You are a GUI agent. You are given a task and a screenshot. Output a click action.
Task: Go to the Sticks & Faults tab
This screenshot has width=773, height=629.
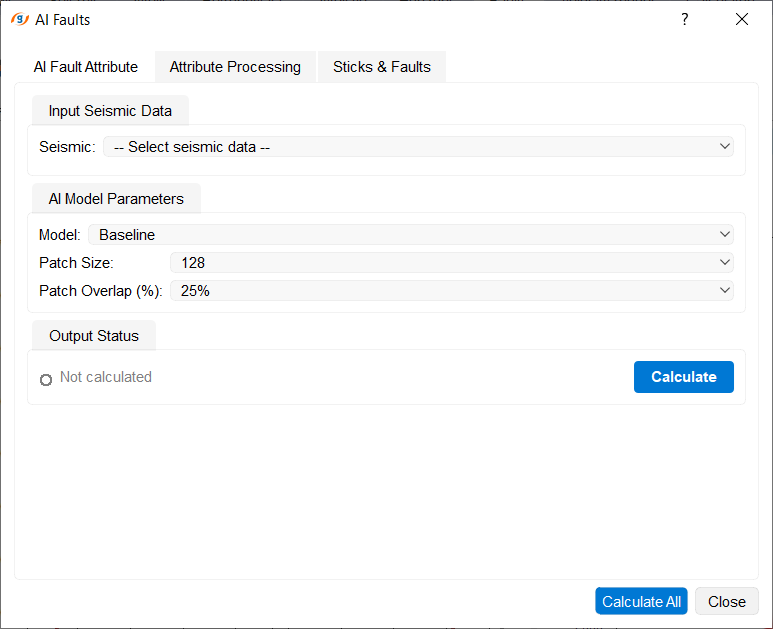tap(382, 67)
